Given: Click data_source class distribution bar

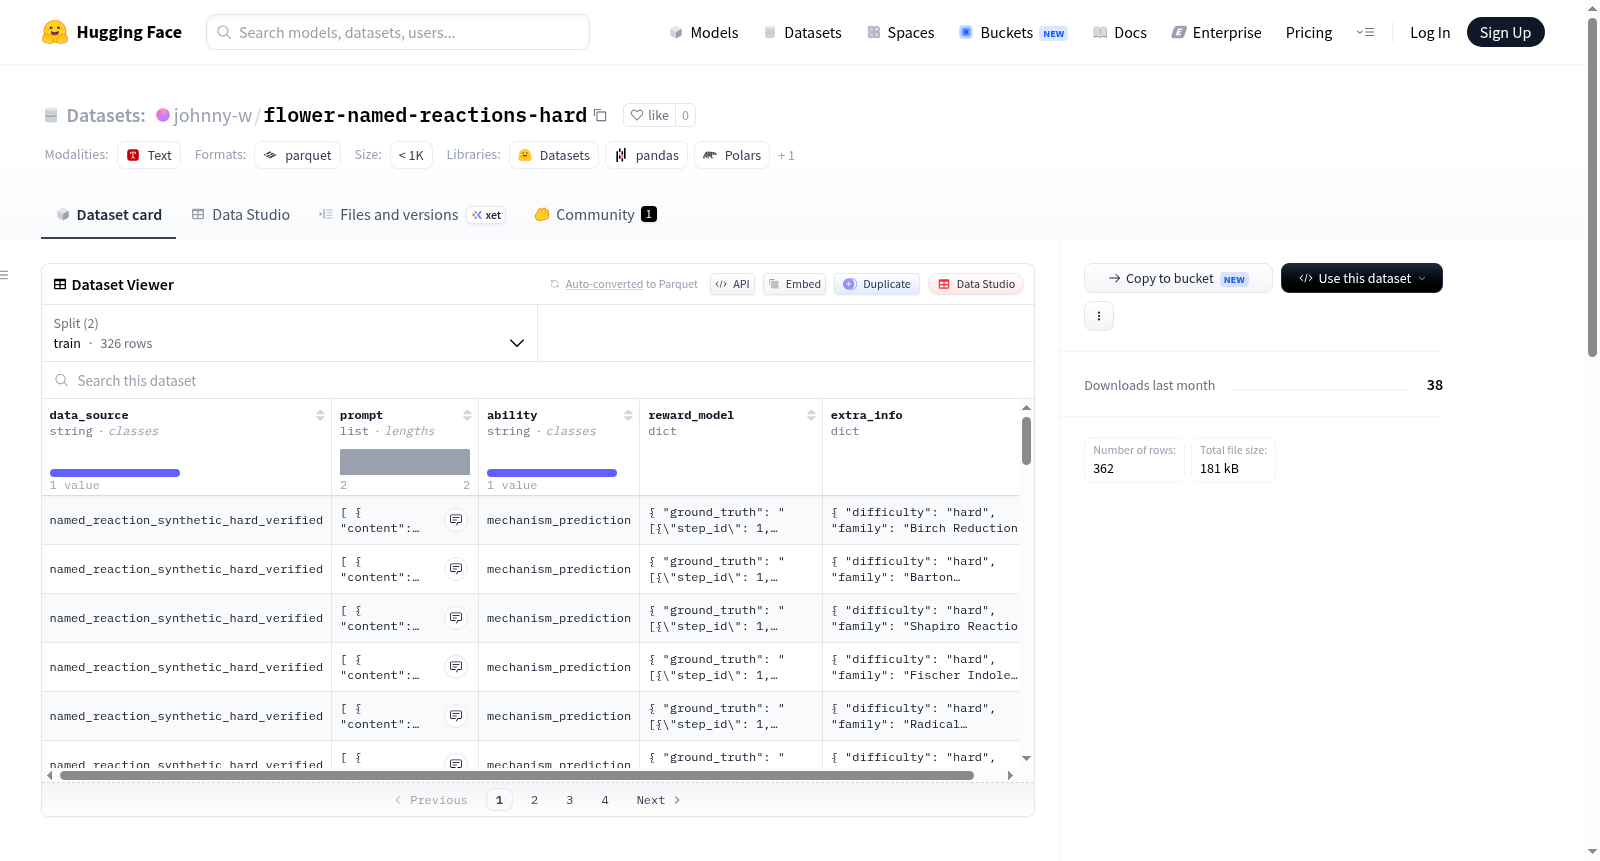Looking at the screenshot, I should point(115,473).
